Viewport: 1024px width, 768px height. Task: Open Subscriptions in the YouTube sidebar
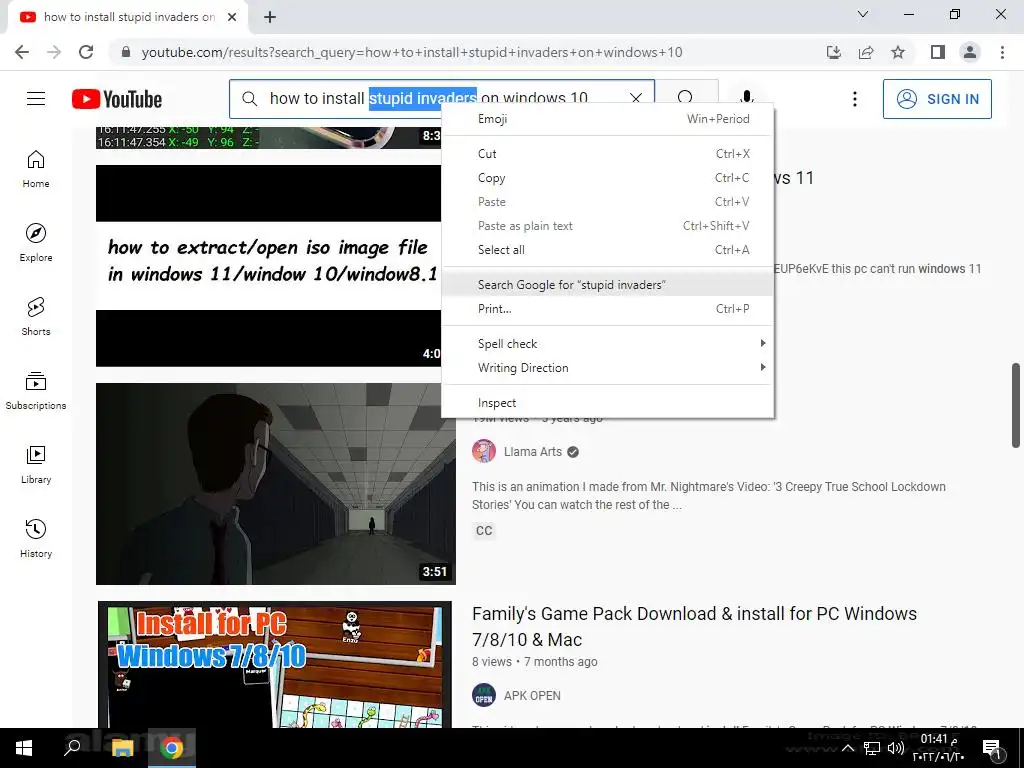pyautogui.click(x=36, y=390)
